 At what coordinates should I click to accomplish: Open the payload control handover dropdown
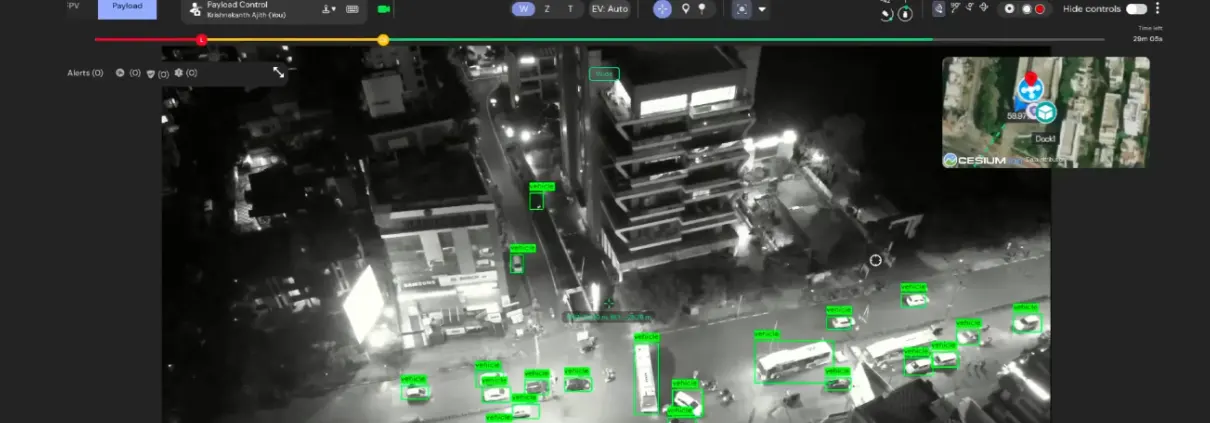click(329, 9)
